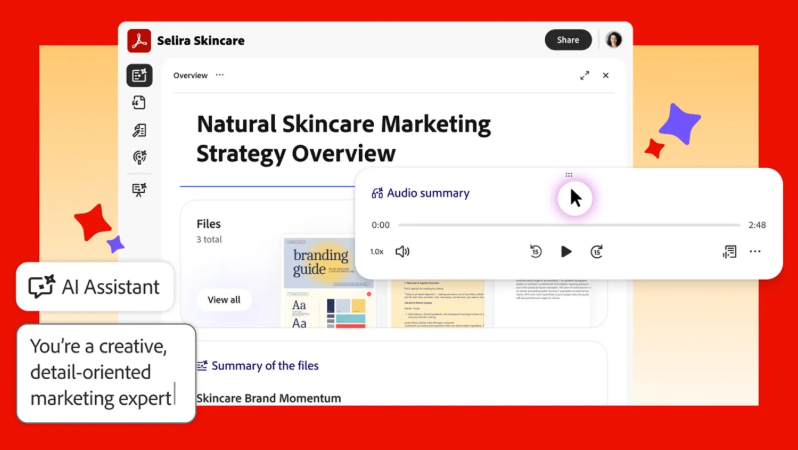Open the presentation sidebar icon
The width and height of the screenshot is (798, 450).
(139, 190)
